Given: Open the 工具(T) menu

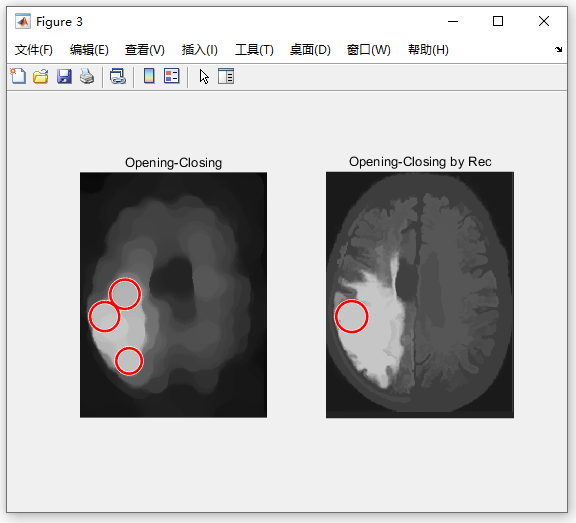Looking at the screenshot, I should pos(254,50).
